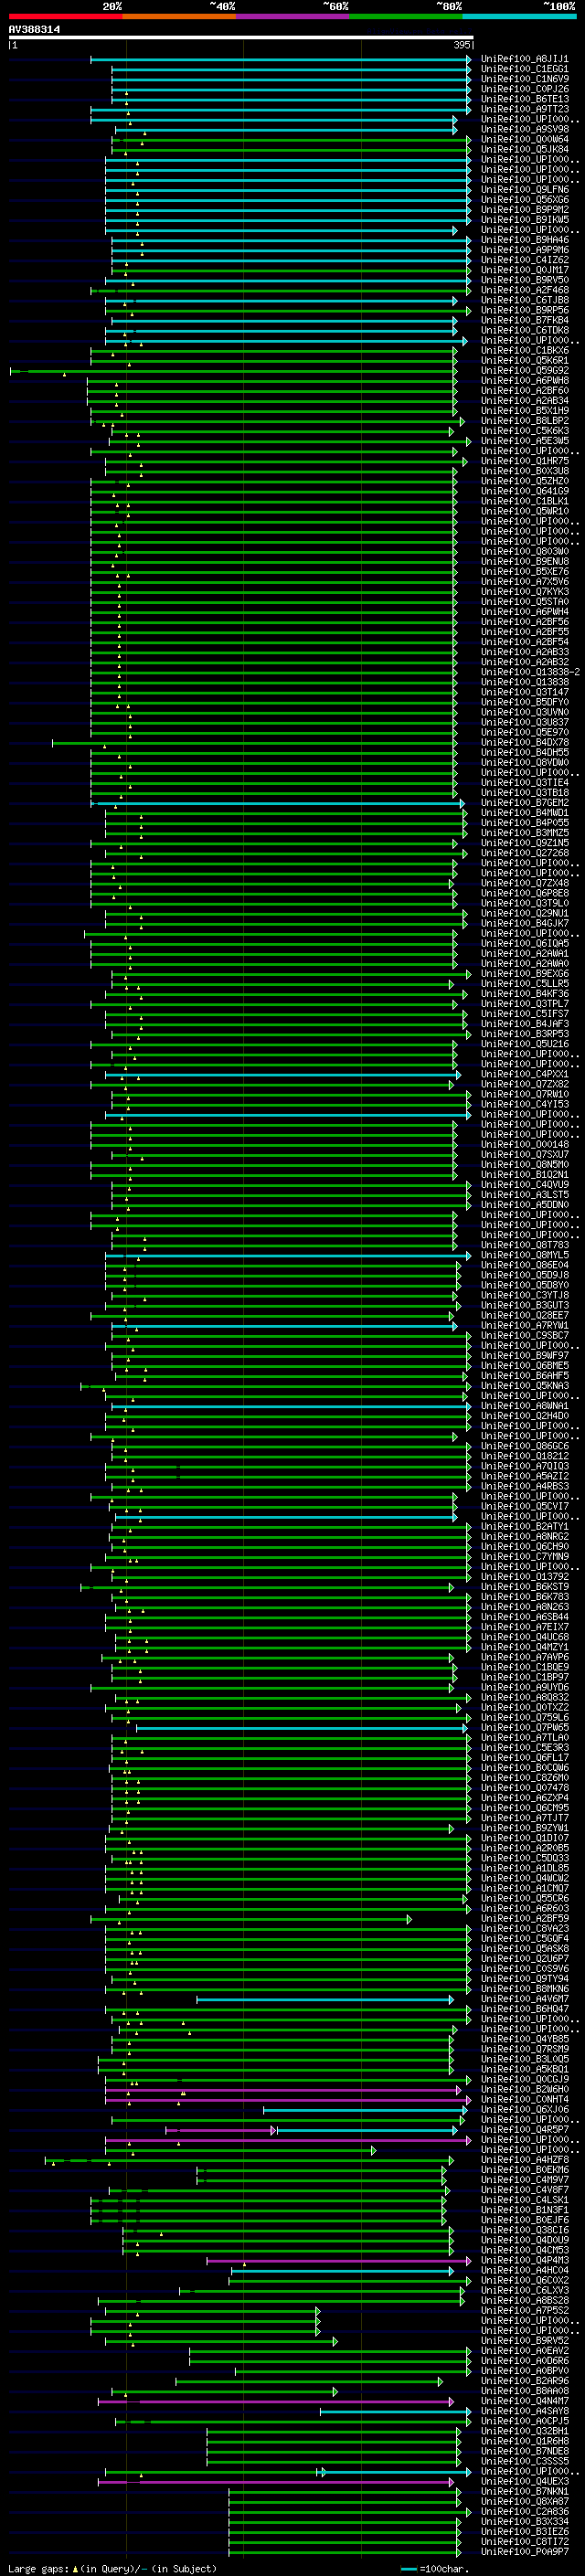The image size is (585, 2576).
Task: Open UniRef100_C6TJB8 hit
Action: 524,300
